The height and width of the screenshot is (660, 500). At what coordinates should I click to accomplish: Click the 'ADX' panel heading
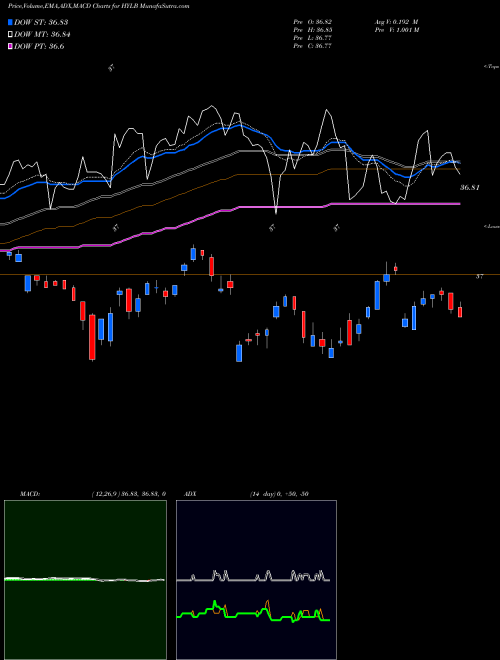coord(190,494)
